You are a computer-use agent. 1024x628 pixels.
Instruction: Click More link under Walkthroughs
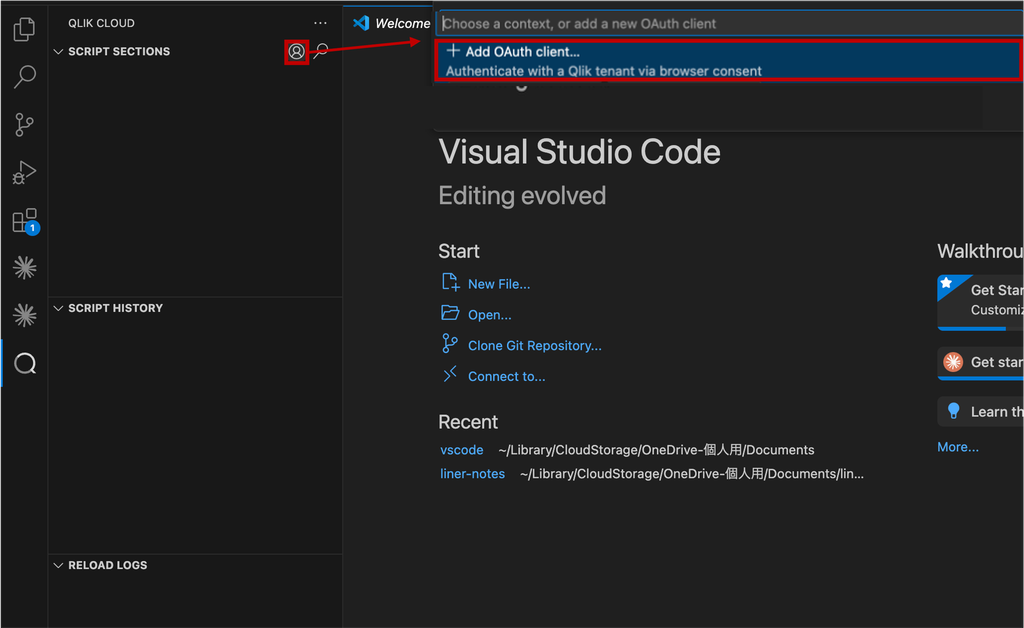click(957, 447)
